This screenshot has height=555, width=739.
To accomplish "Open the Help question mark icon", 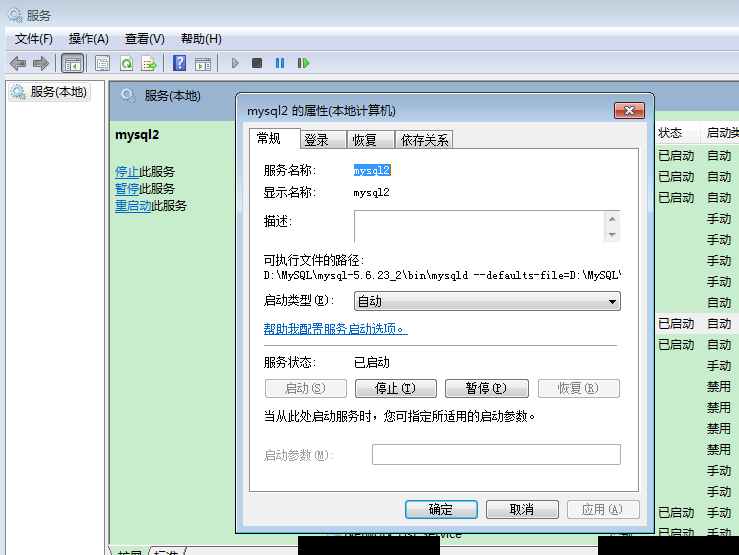I will pos(179,63).
